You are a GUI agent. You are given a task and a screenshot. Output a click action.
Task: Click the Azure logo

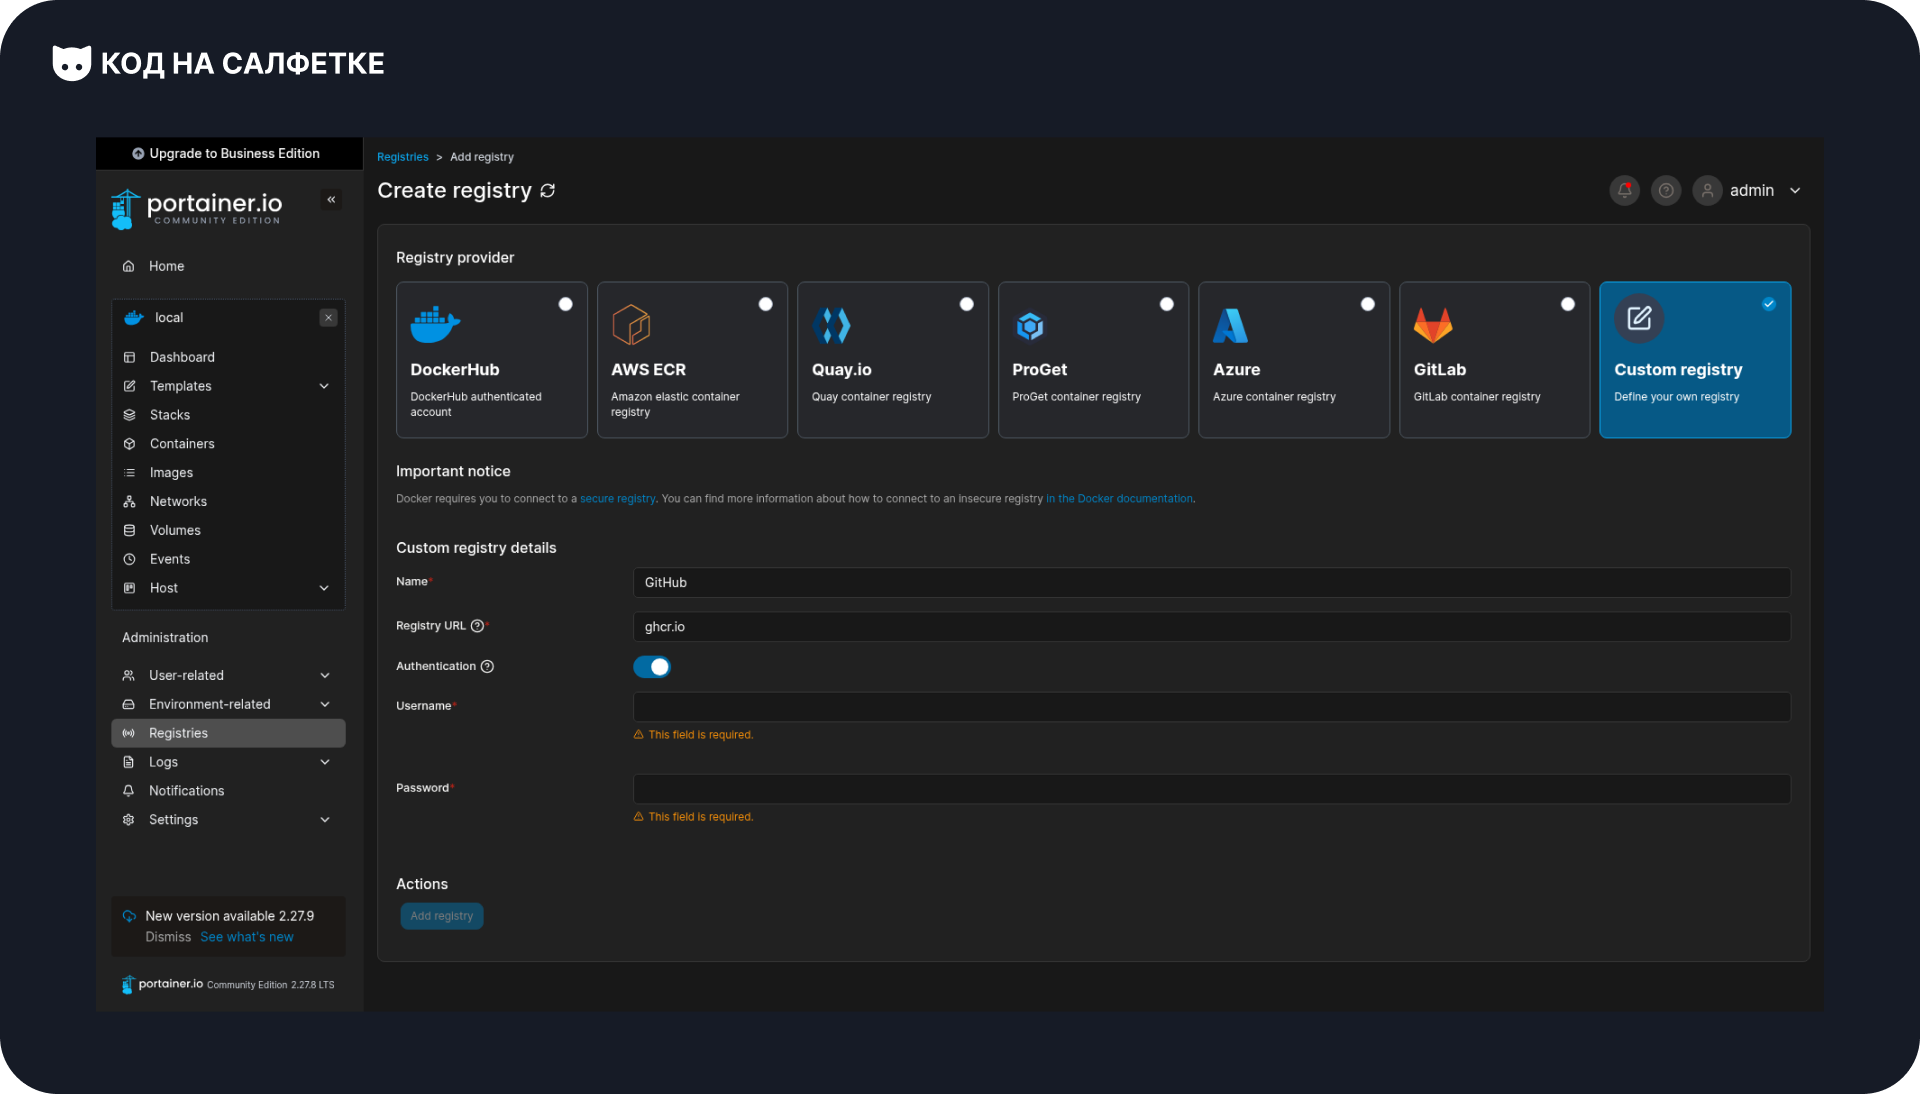[x=1230, y=325]
